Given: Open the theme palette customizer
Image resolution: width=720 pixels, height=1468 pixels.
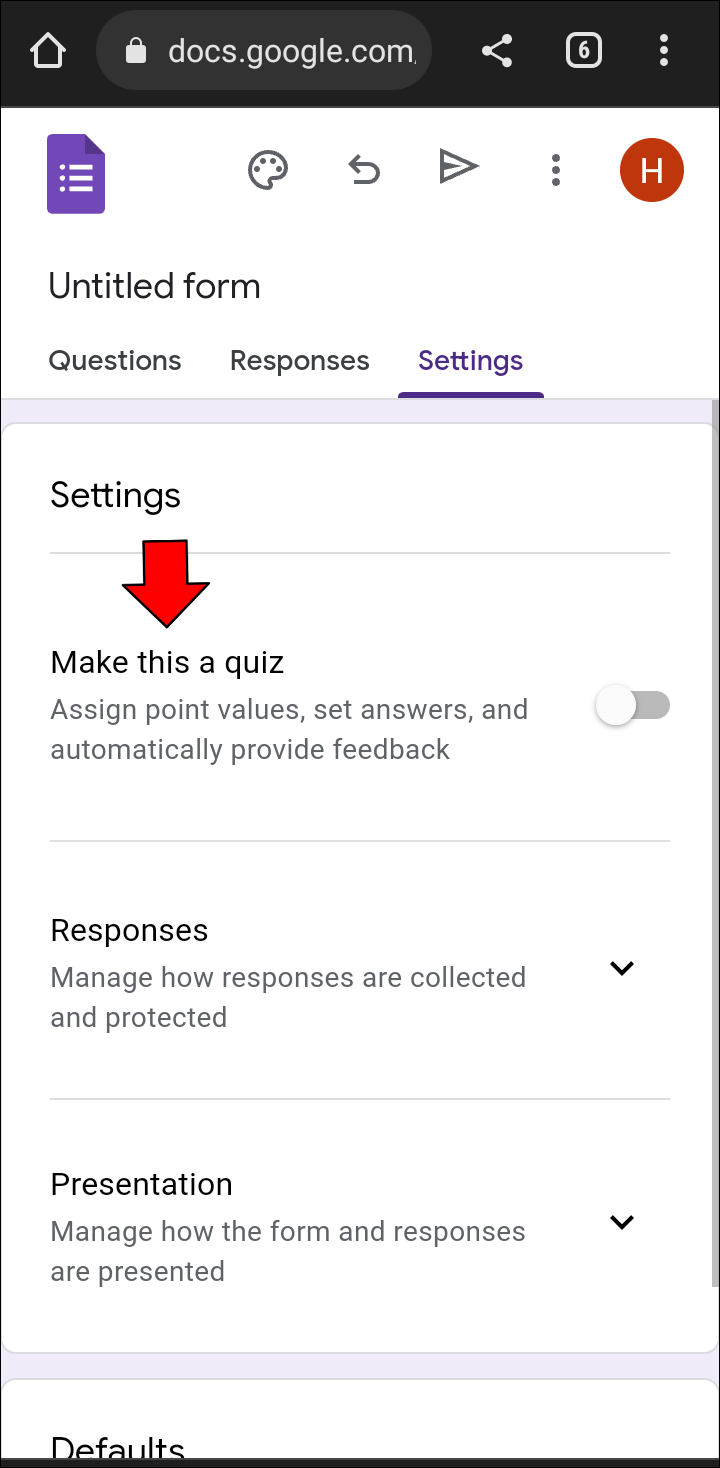Looking at the screenshot, I should [267, 170].
